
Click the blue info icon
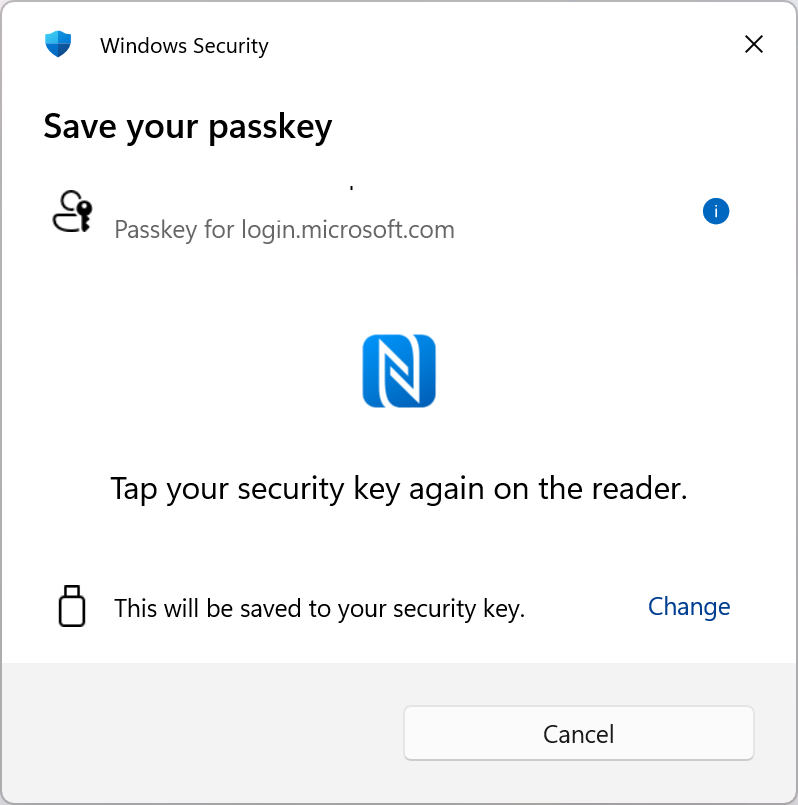click(x=716, y=211)
